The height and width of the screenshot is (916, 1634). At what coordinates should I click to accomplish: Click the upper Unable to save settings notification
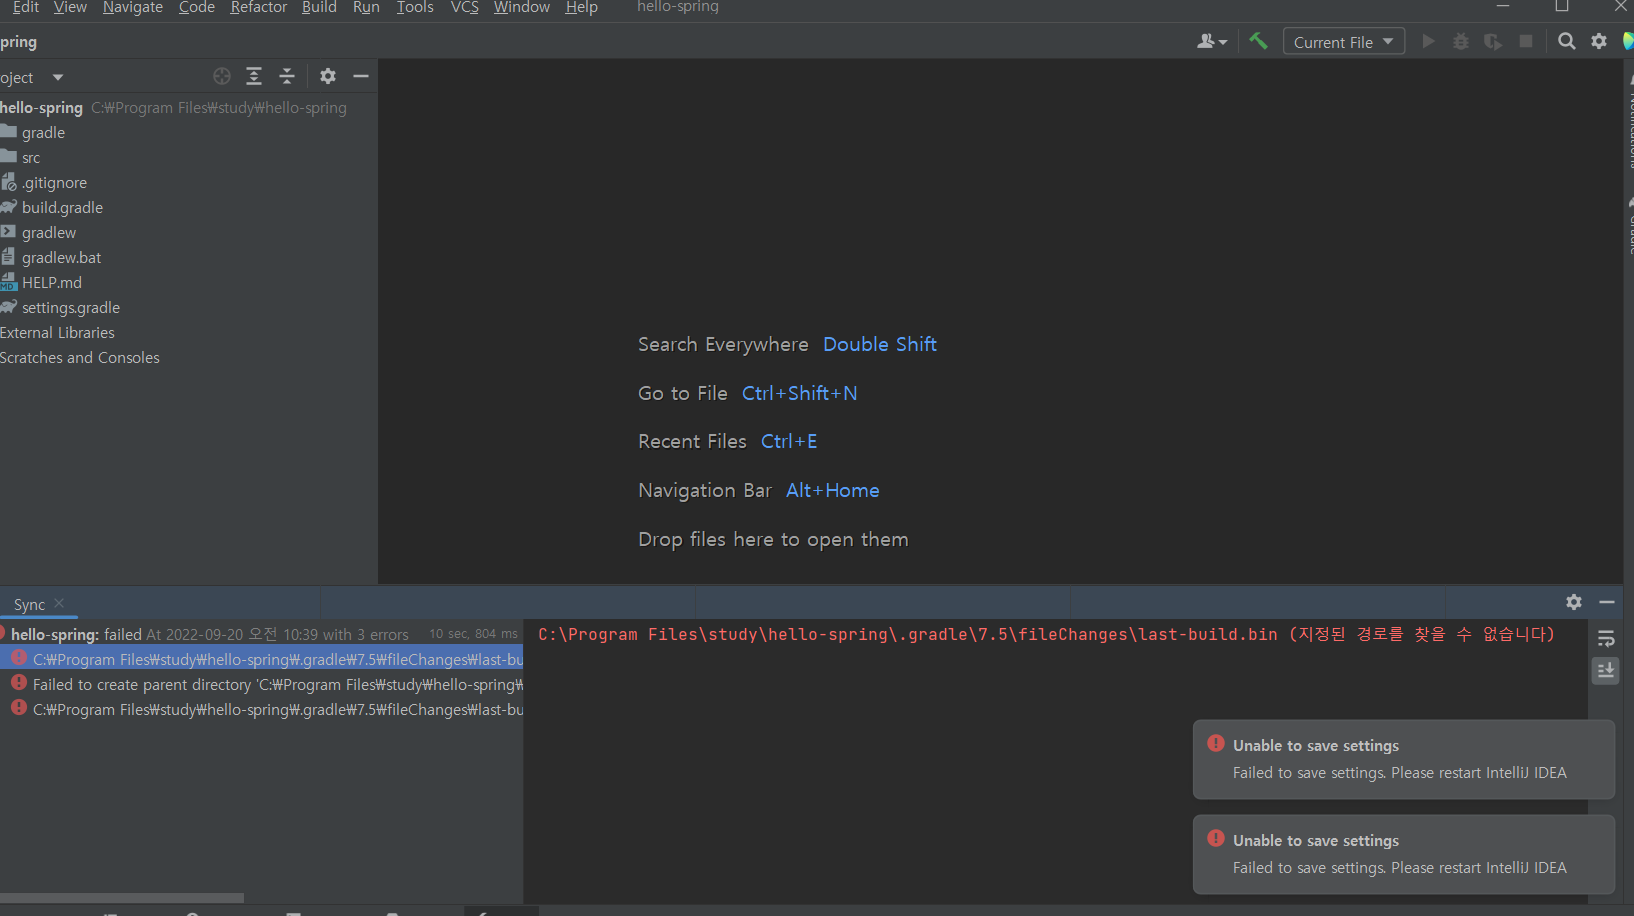[1404, 759]
